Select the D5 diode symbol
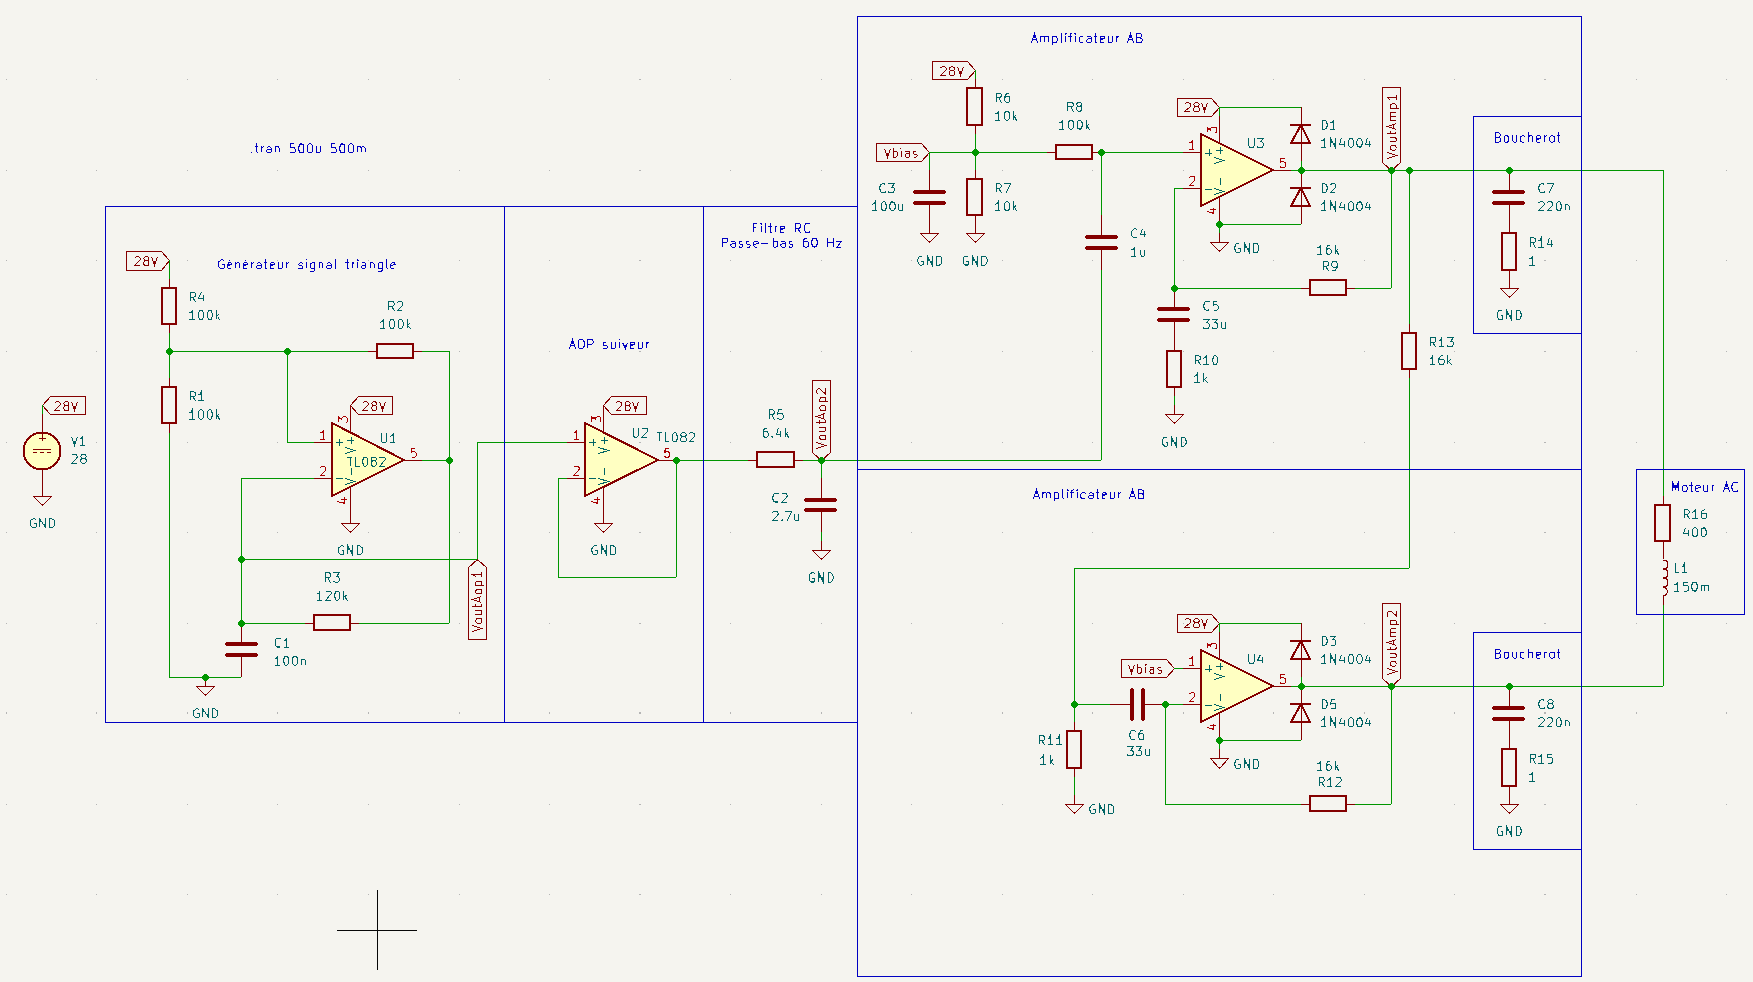1753x982 pixels. pos(1300,713)
